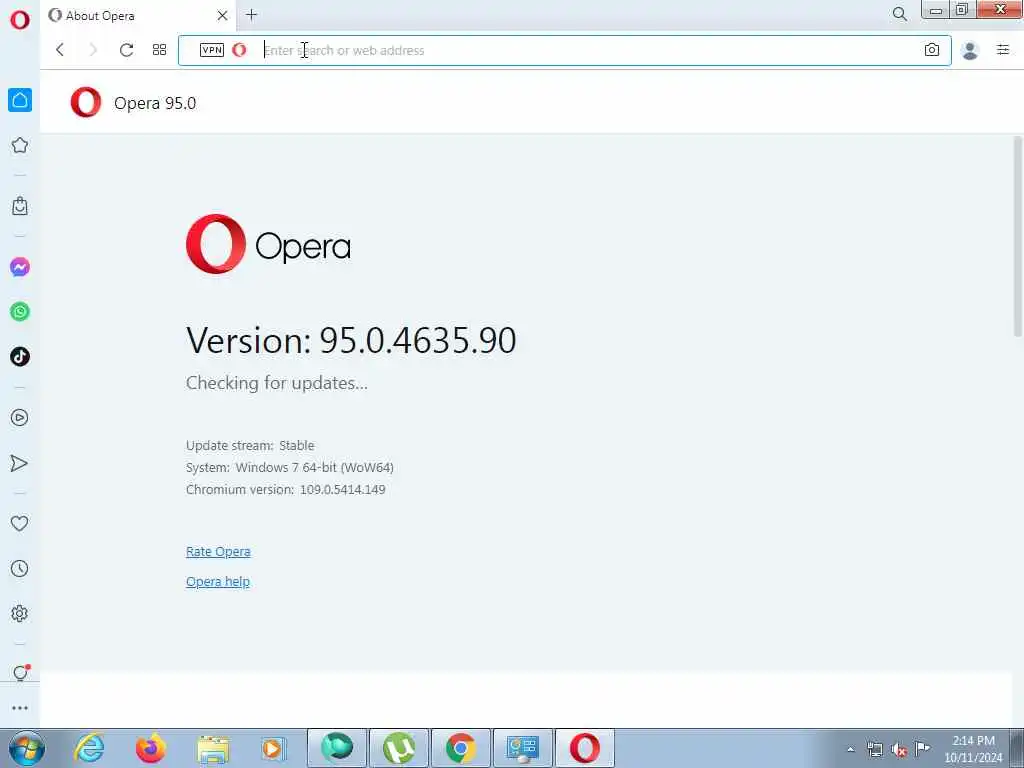Open WhatsApp in the sidebar
The image size is (1024, 768).
click(x=20, y=312)
